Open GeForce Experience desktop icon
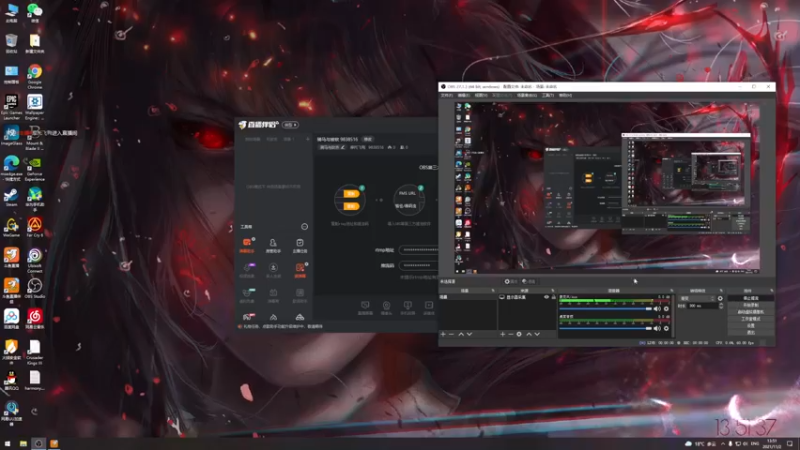Viewport: 800px width, 450px height. pos(35,169)
